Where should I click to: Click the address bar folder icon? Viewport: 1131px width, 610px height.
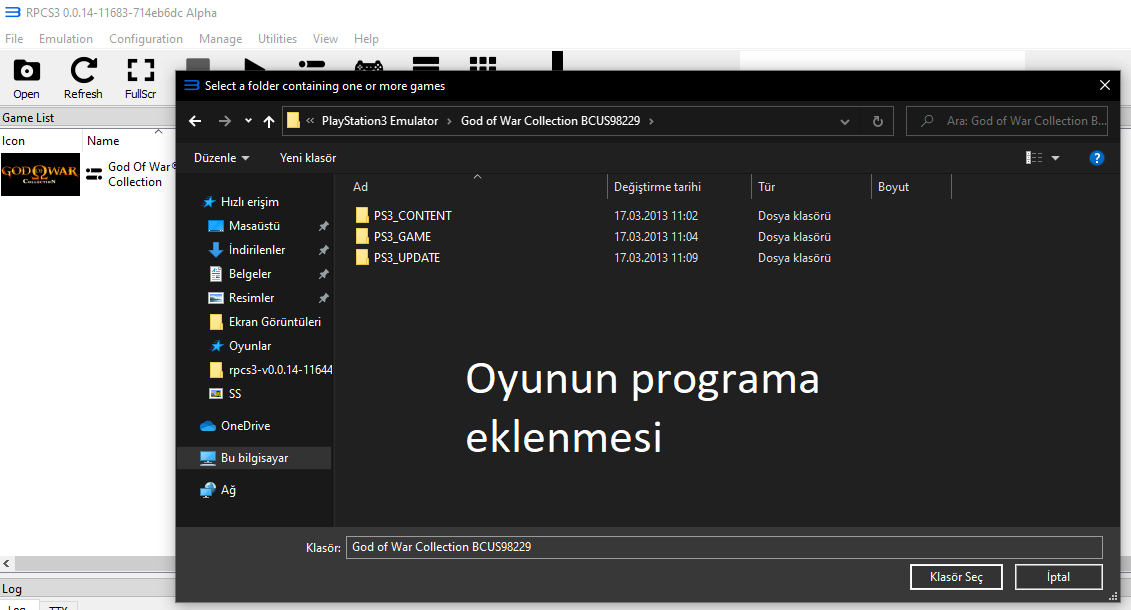pos(293,120)
